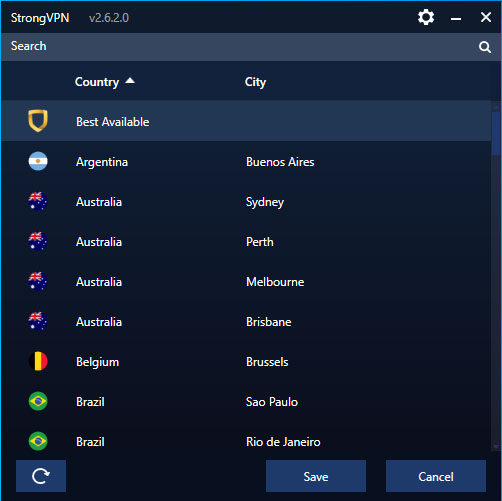Choose the Brisbane server
Screen dimensions: 502x501
(x=269, y=322)
